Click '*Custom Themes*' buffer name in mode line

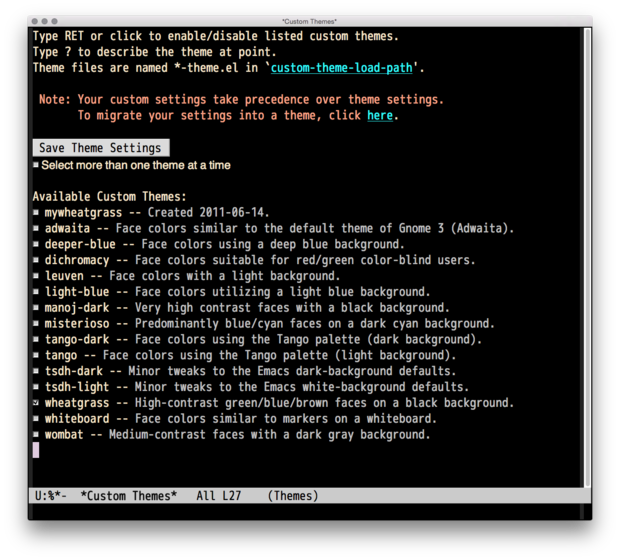(x=129, y=496)
